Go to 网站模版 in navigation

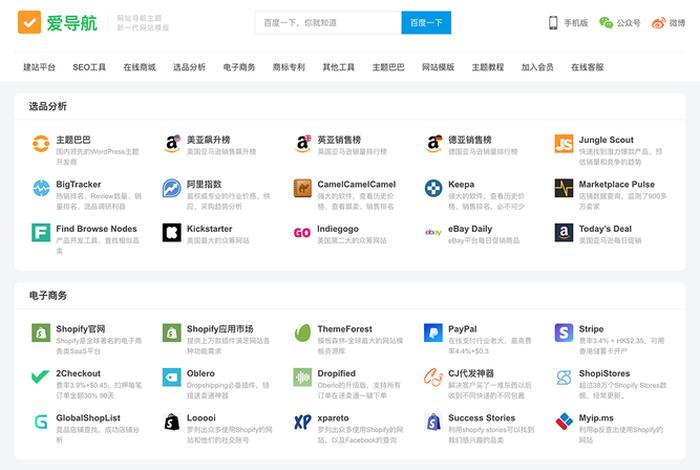click(x=438, y=67)
